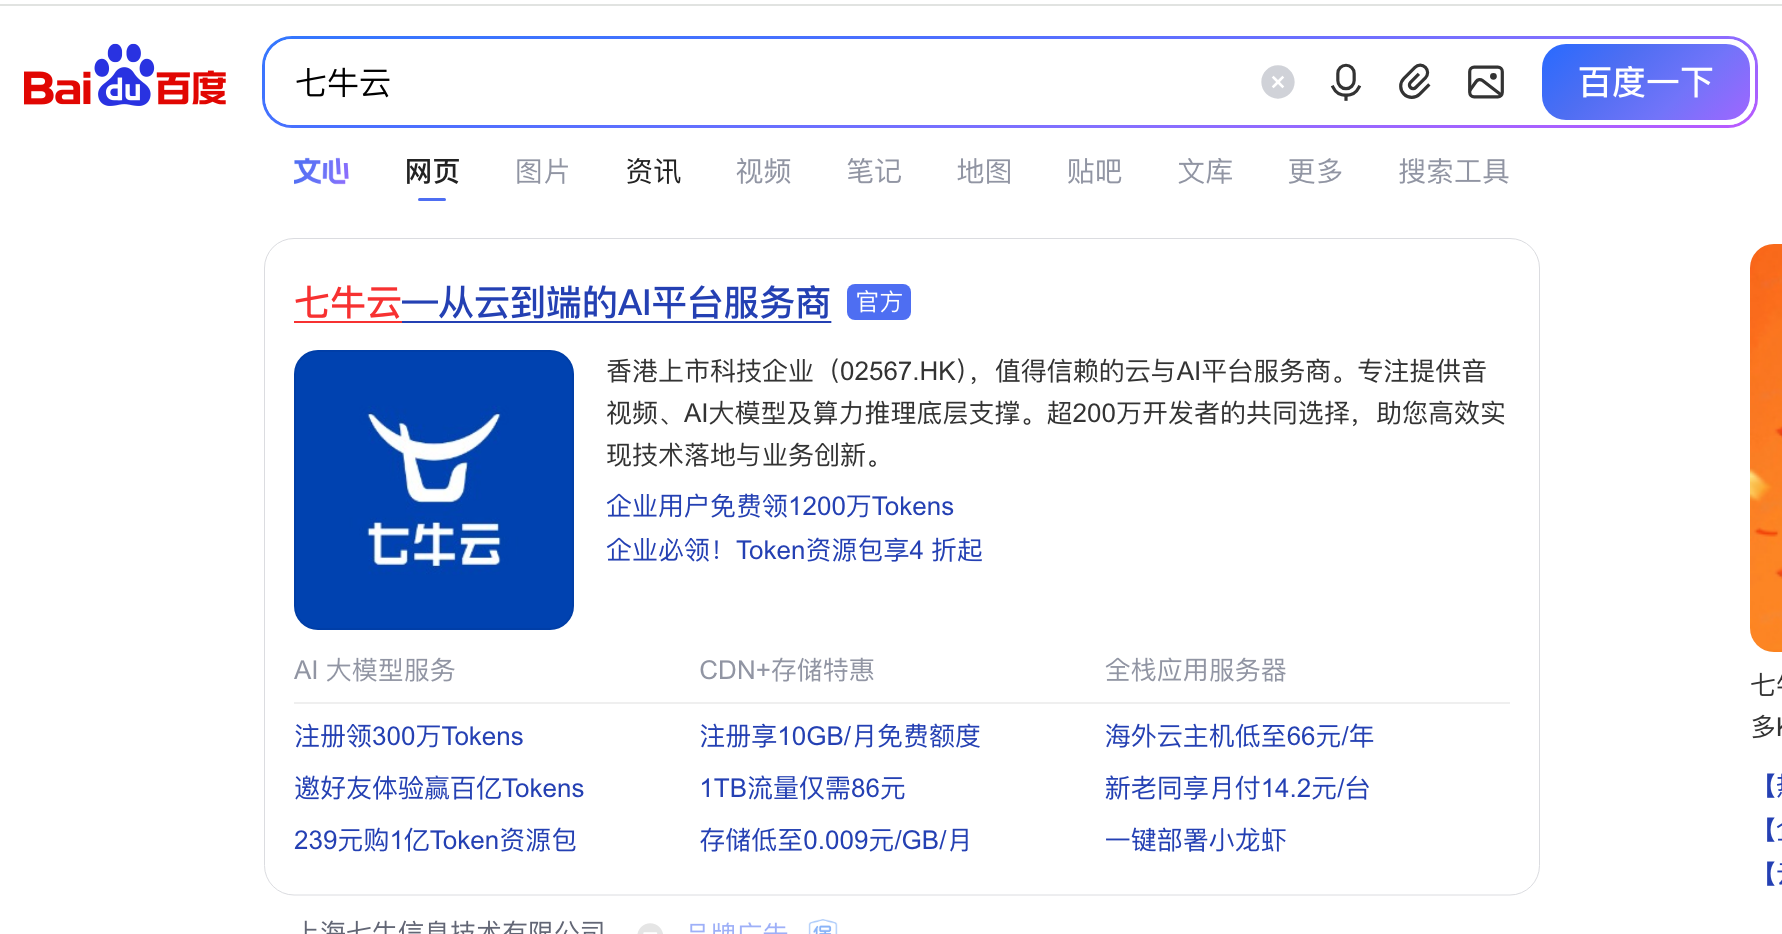The image size is (1782, 934).
Task: Click the AI 大模型服务 heading
Action: (x=374, y=670)
